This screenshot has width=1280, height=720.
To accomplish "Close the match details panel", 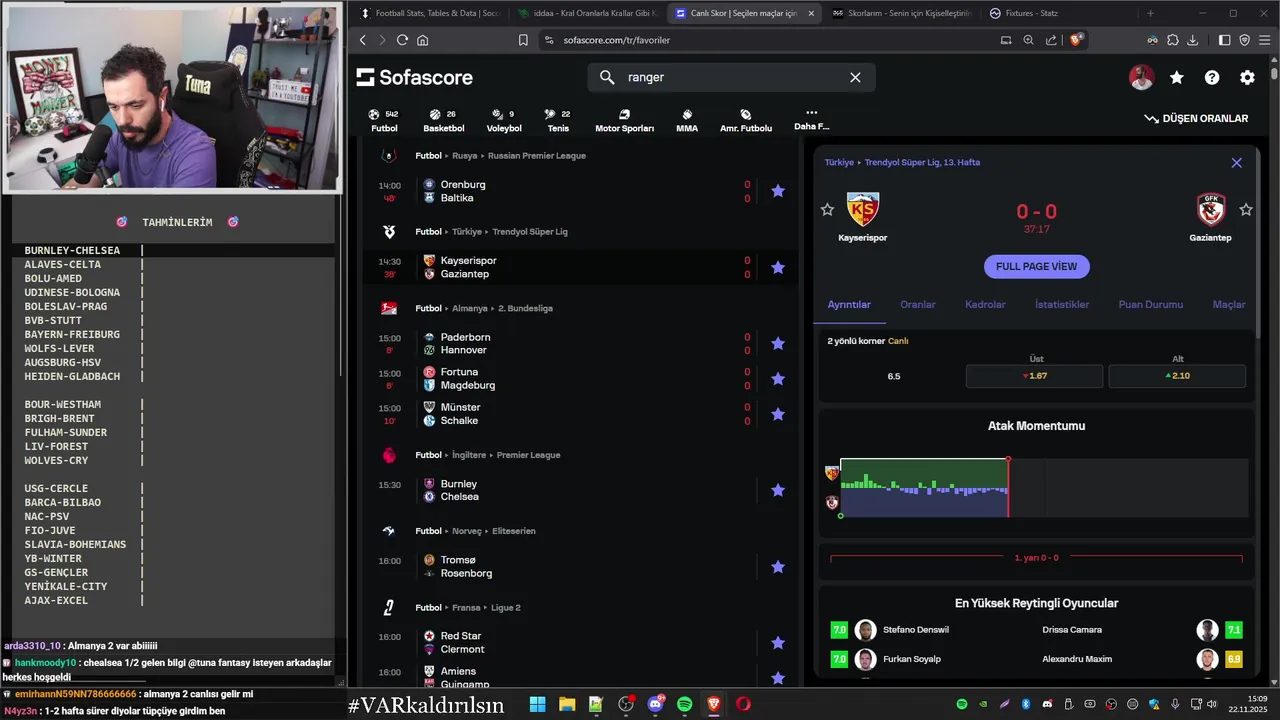I will (1236, 163).
